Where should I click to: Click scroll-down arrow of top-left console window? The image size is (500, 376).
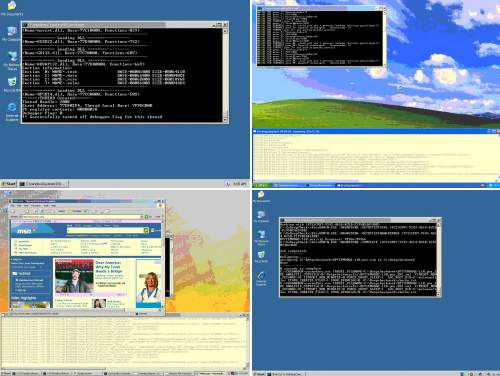[x=225, y=120]
